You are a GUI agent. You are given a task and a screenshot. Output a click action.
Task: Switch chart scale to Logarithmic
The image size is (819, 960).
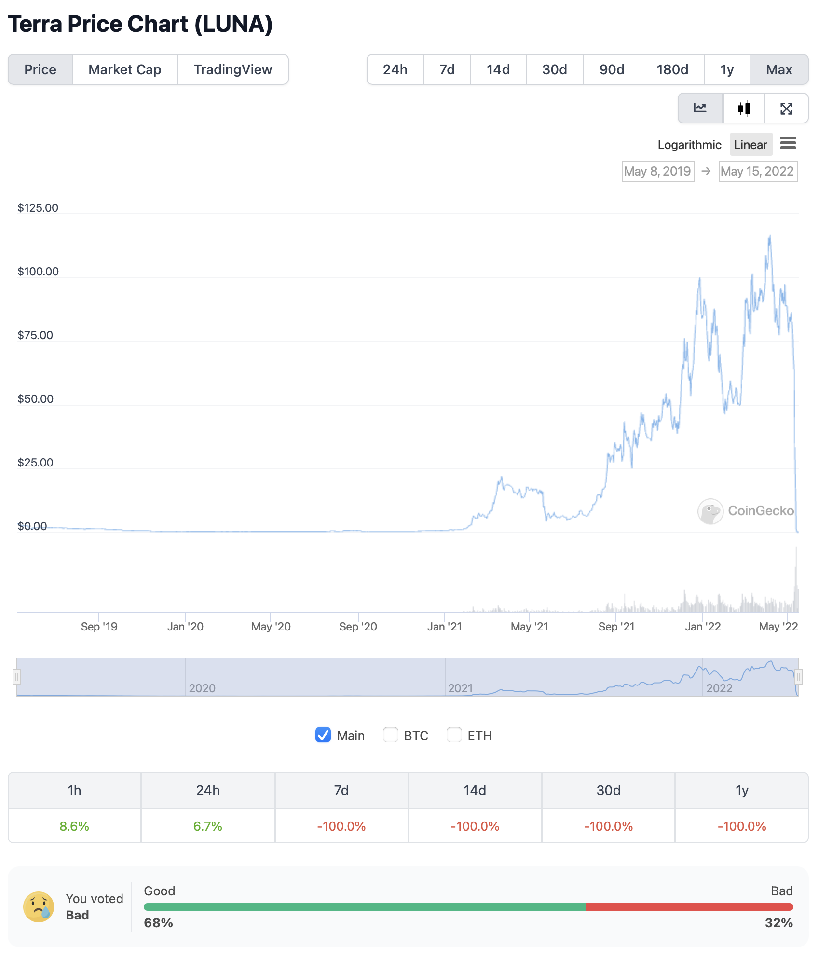[689, 145]
